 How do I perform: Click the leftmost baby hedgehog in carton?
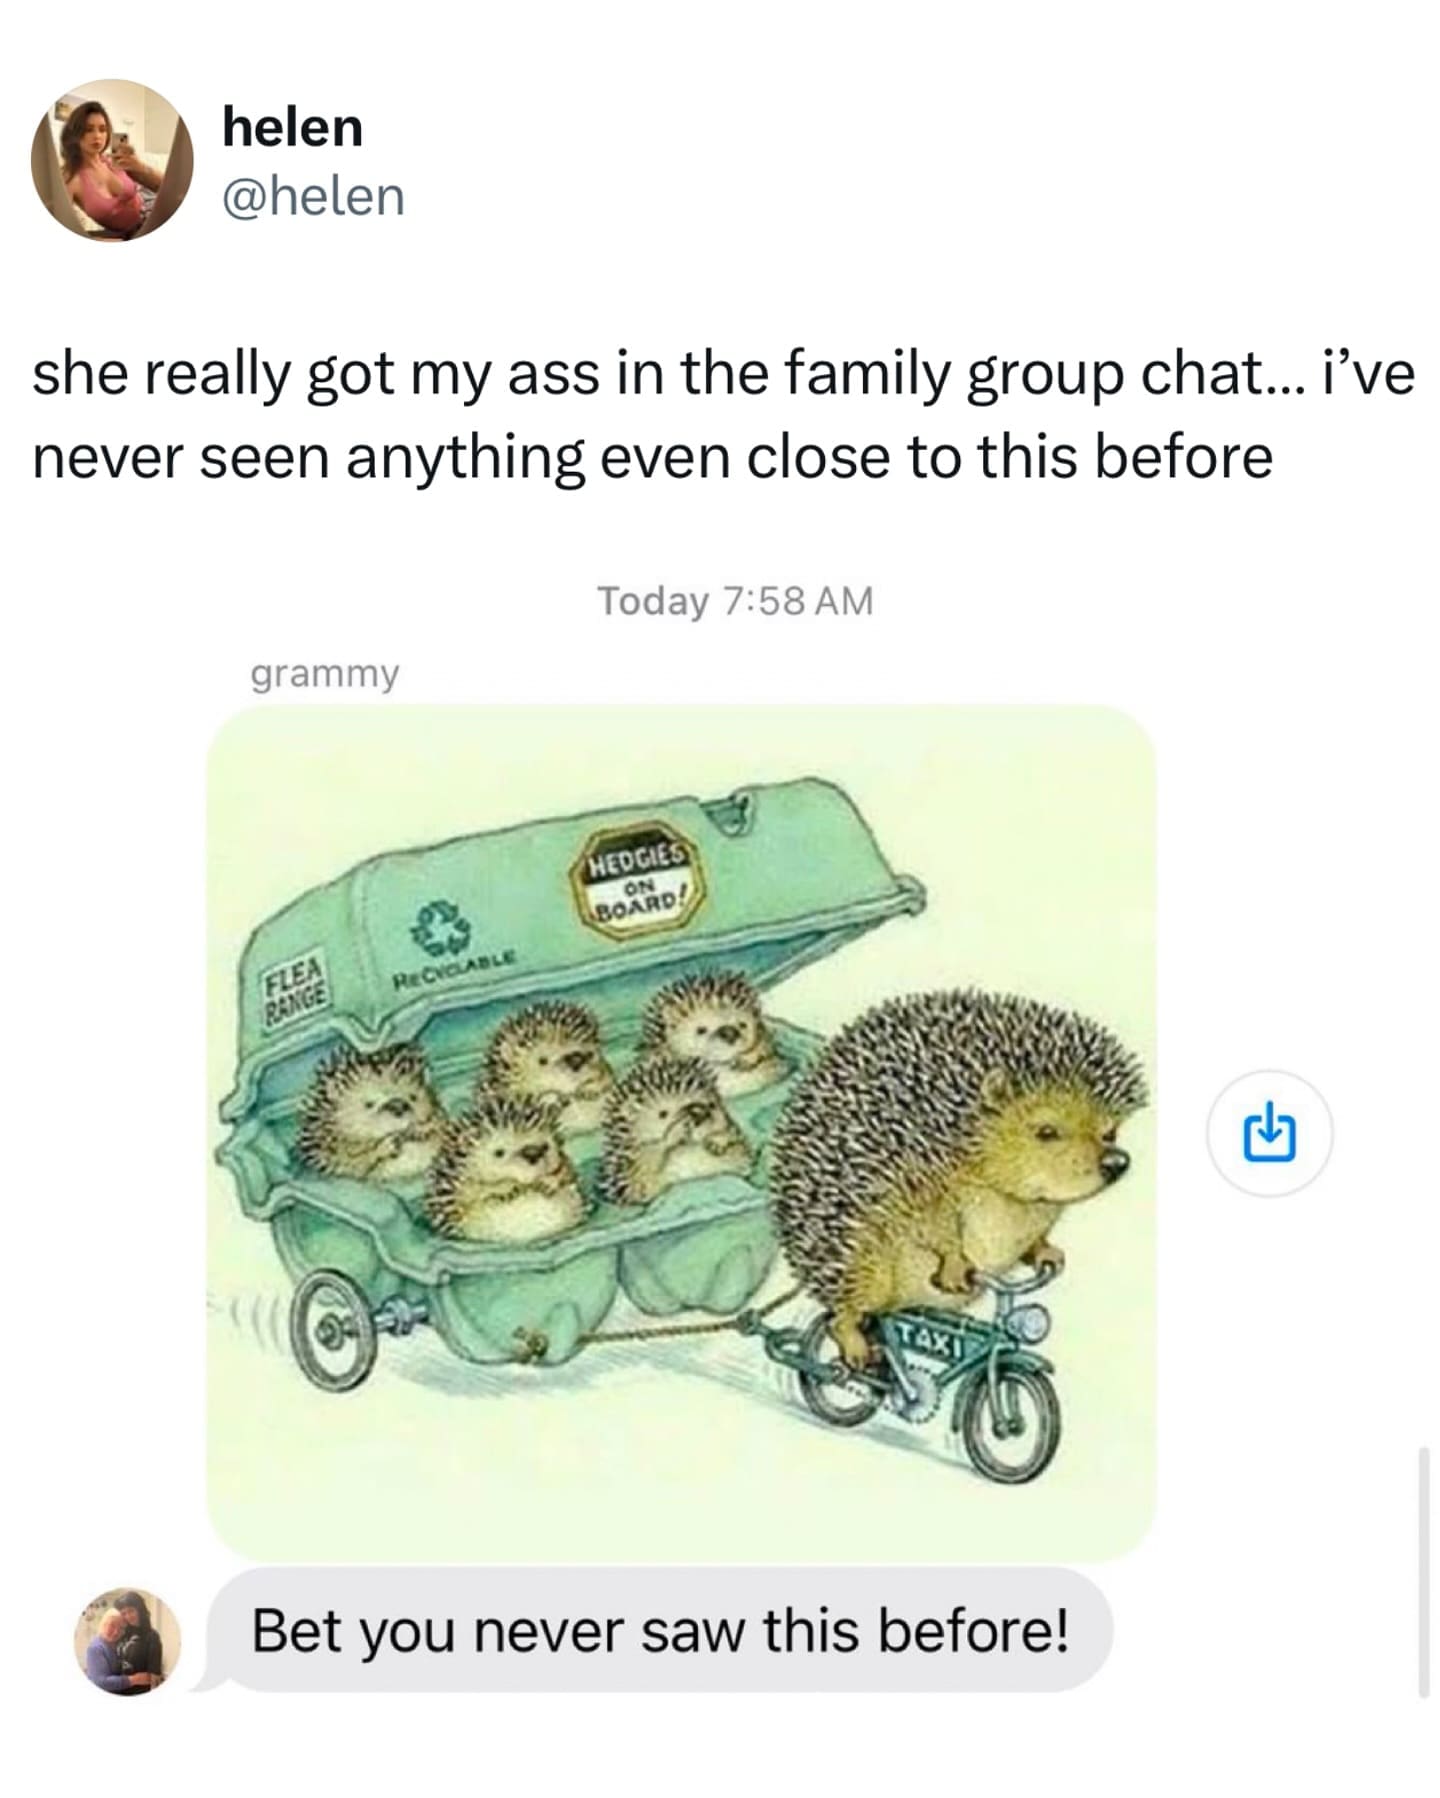point(370,1108)
